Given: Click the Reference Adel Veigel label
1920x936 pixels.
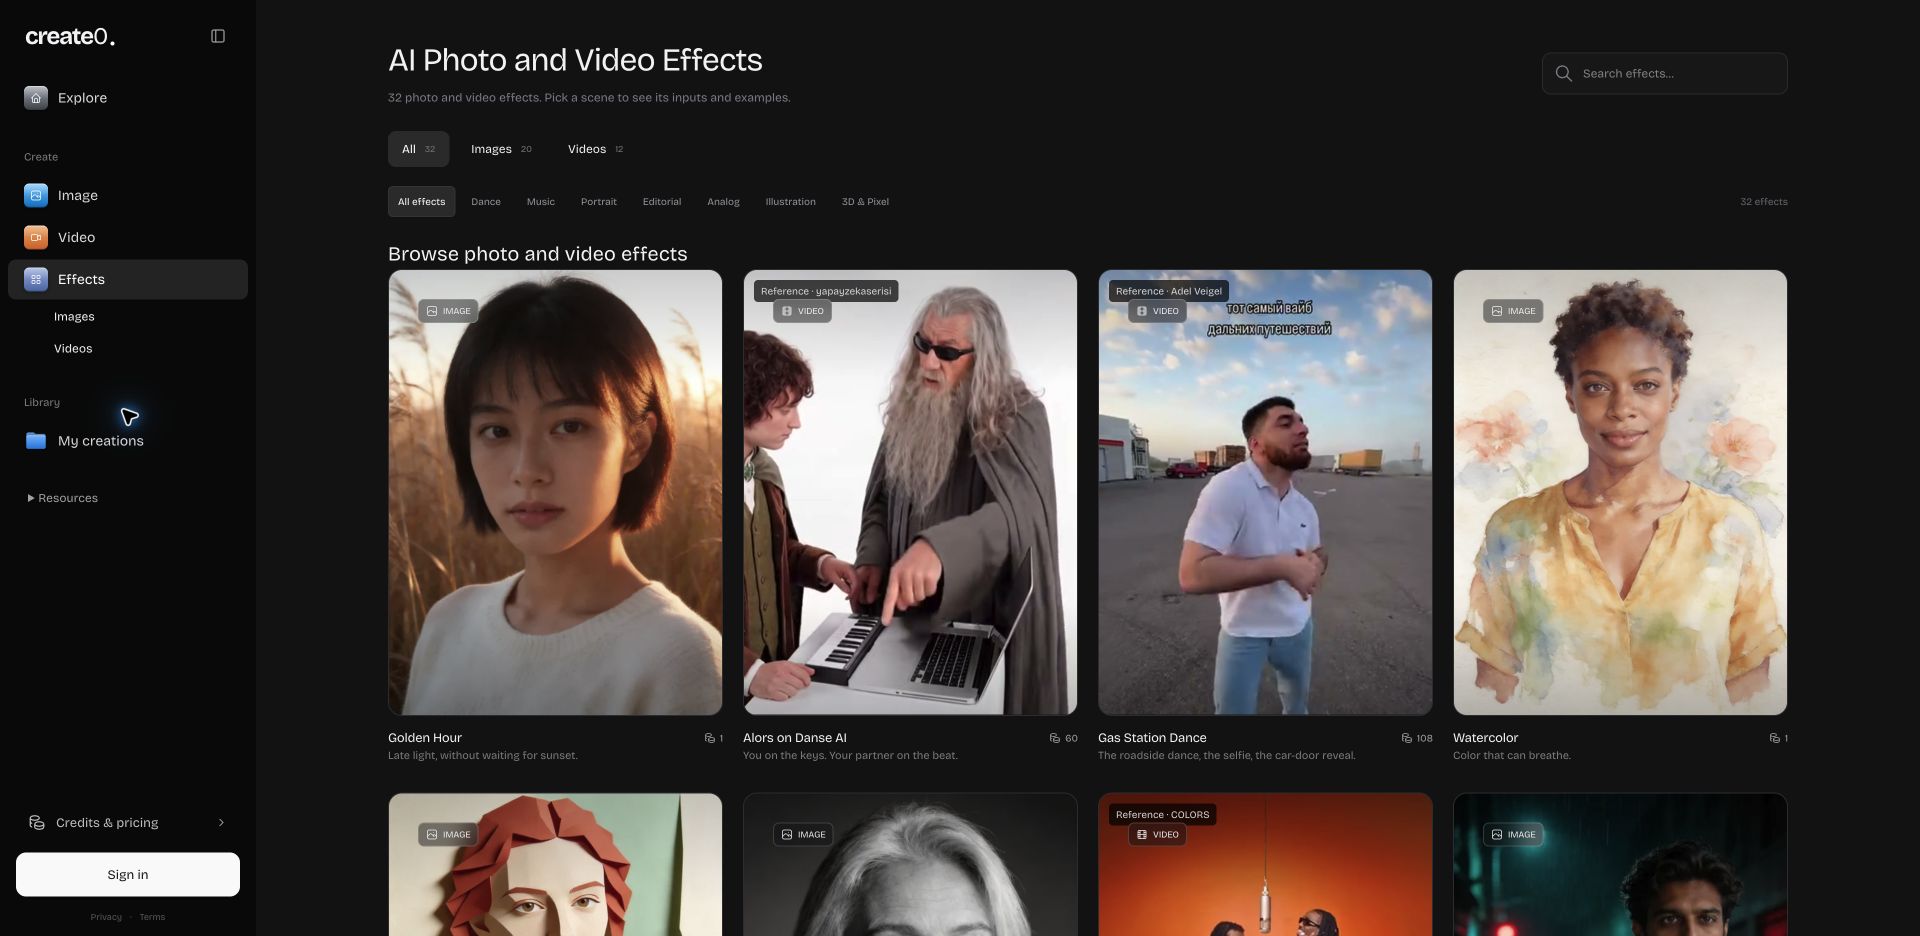Looking at the screenshot, I should [1169, 291].
